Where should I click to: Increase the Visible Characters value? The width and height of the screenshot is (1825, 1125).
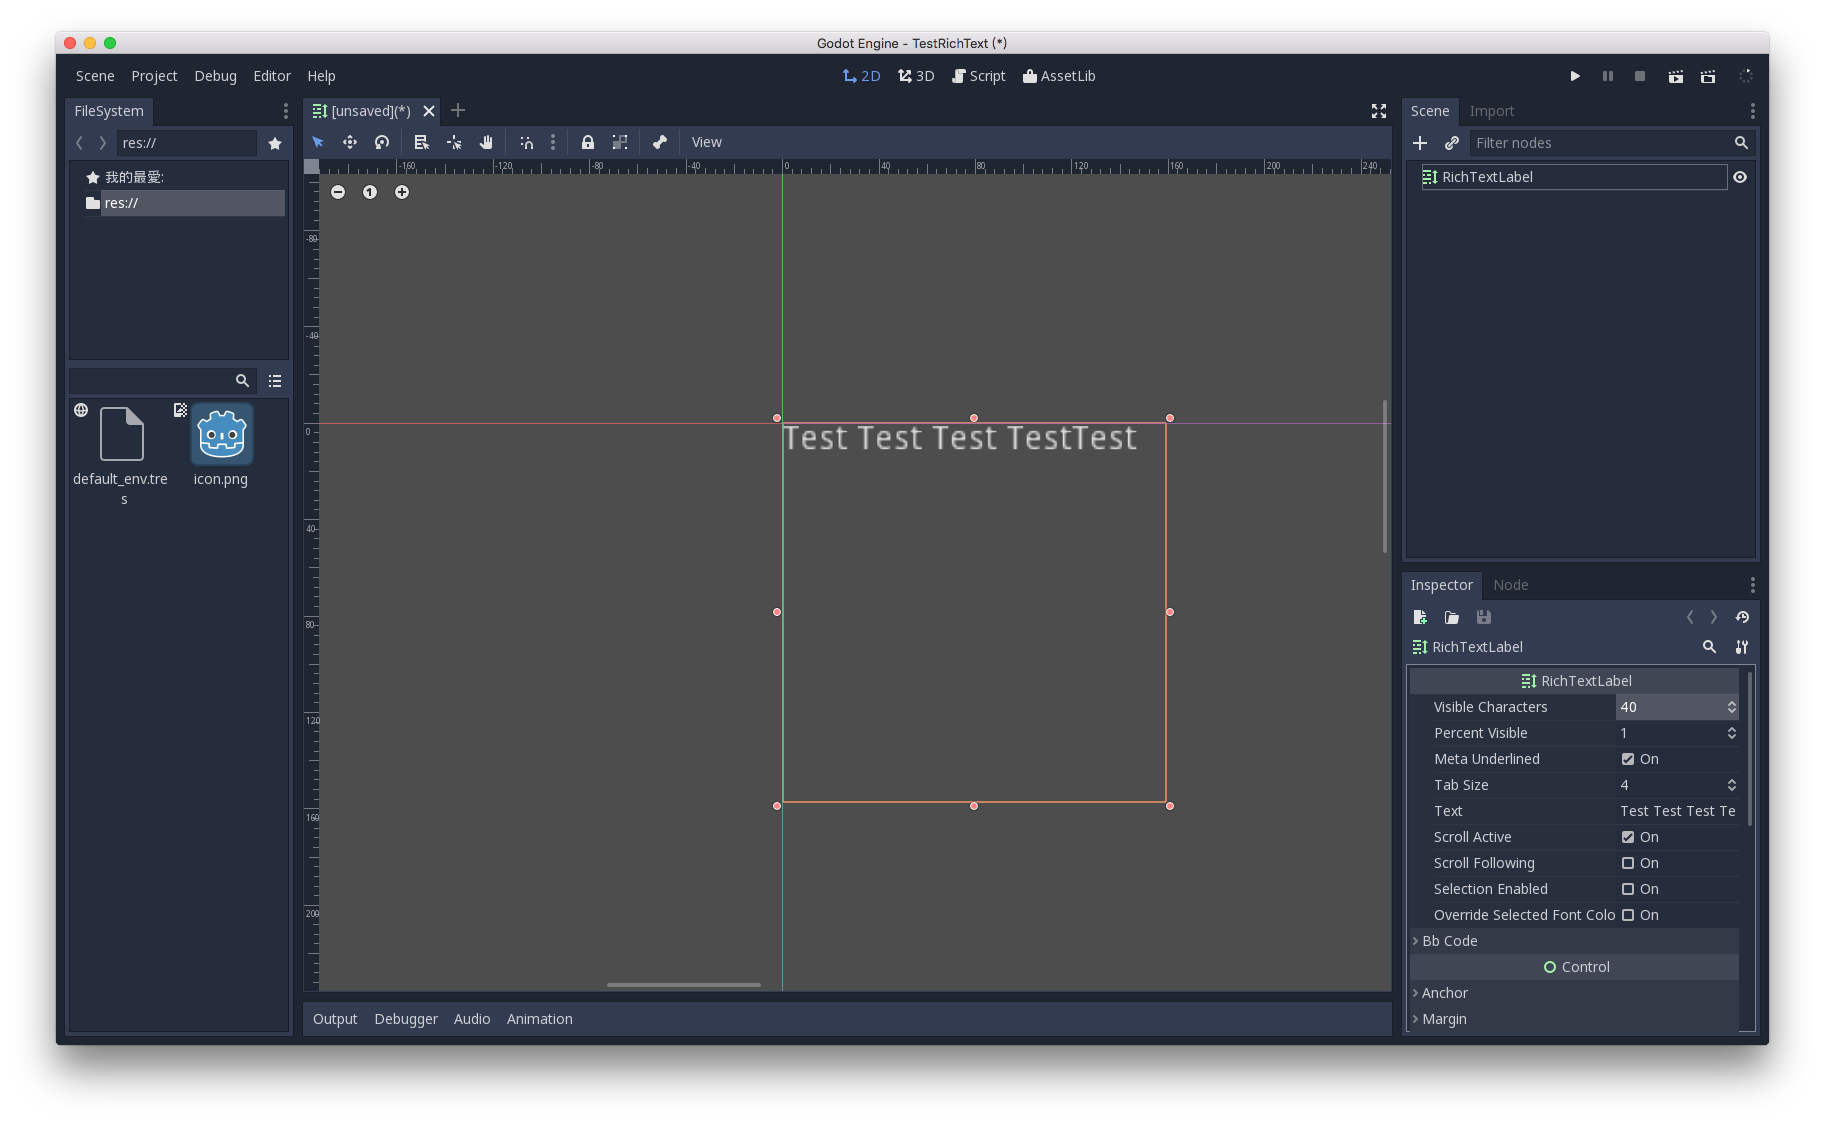[x=1731, y=703]
